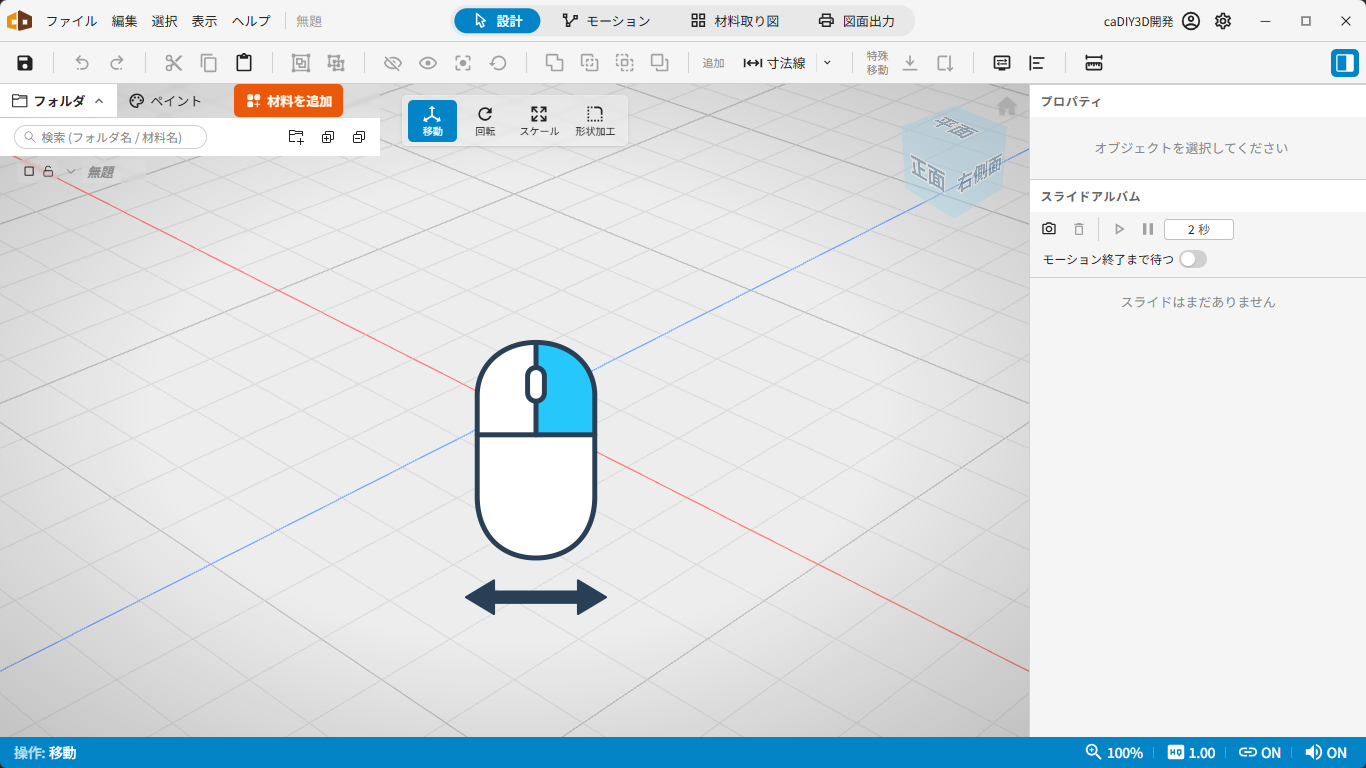The image size is (1366, 768).
Task: Open the dropdown arrow beside 寸法線
Action: point(827,63)
